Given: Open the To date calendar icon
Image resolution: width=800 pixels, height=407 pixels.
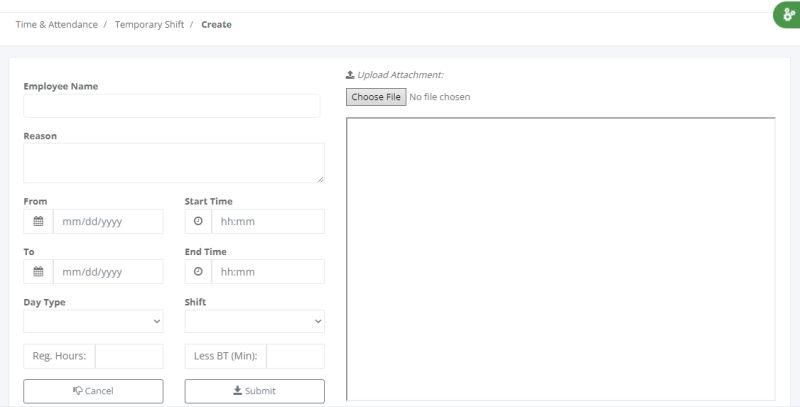Looking at the screenshot, I should point(38,272).
